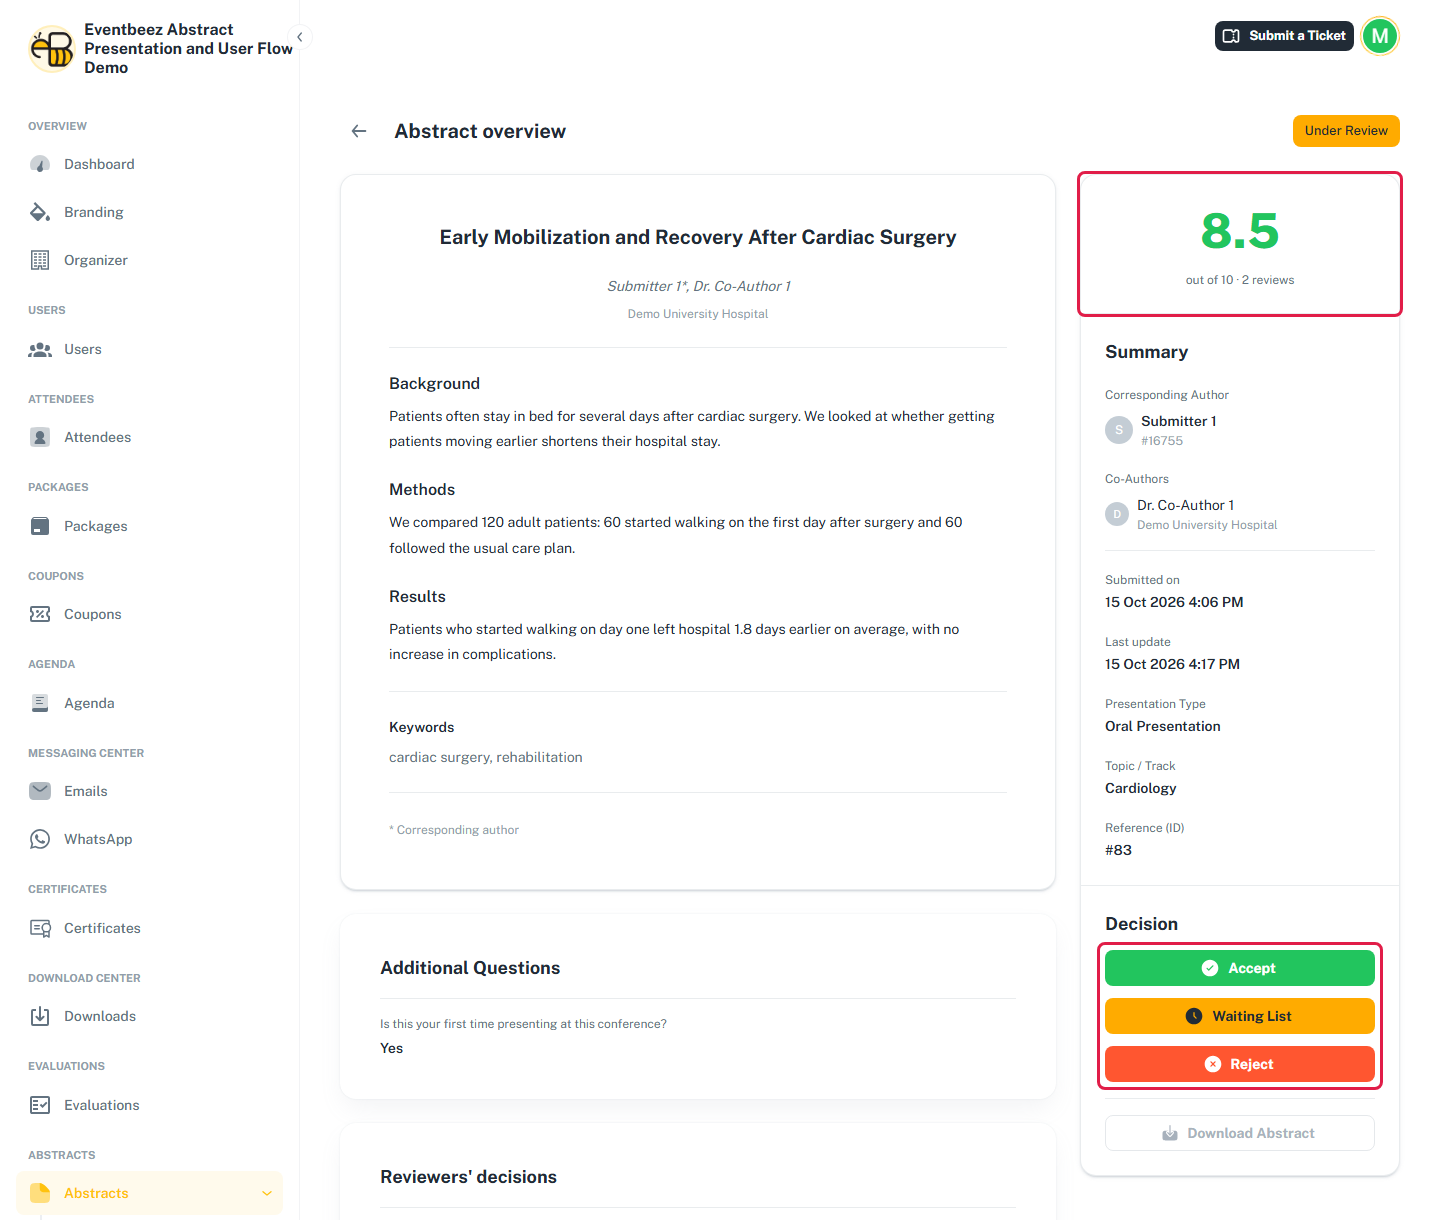
Task: Move the abstract to Waiting List
Action: 1240,1016
